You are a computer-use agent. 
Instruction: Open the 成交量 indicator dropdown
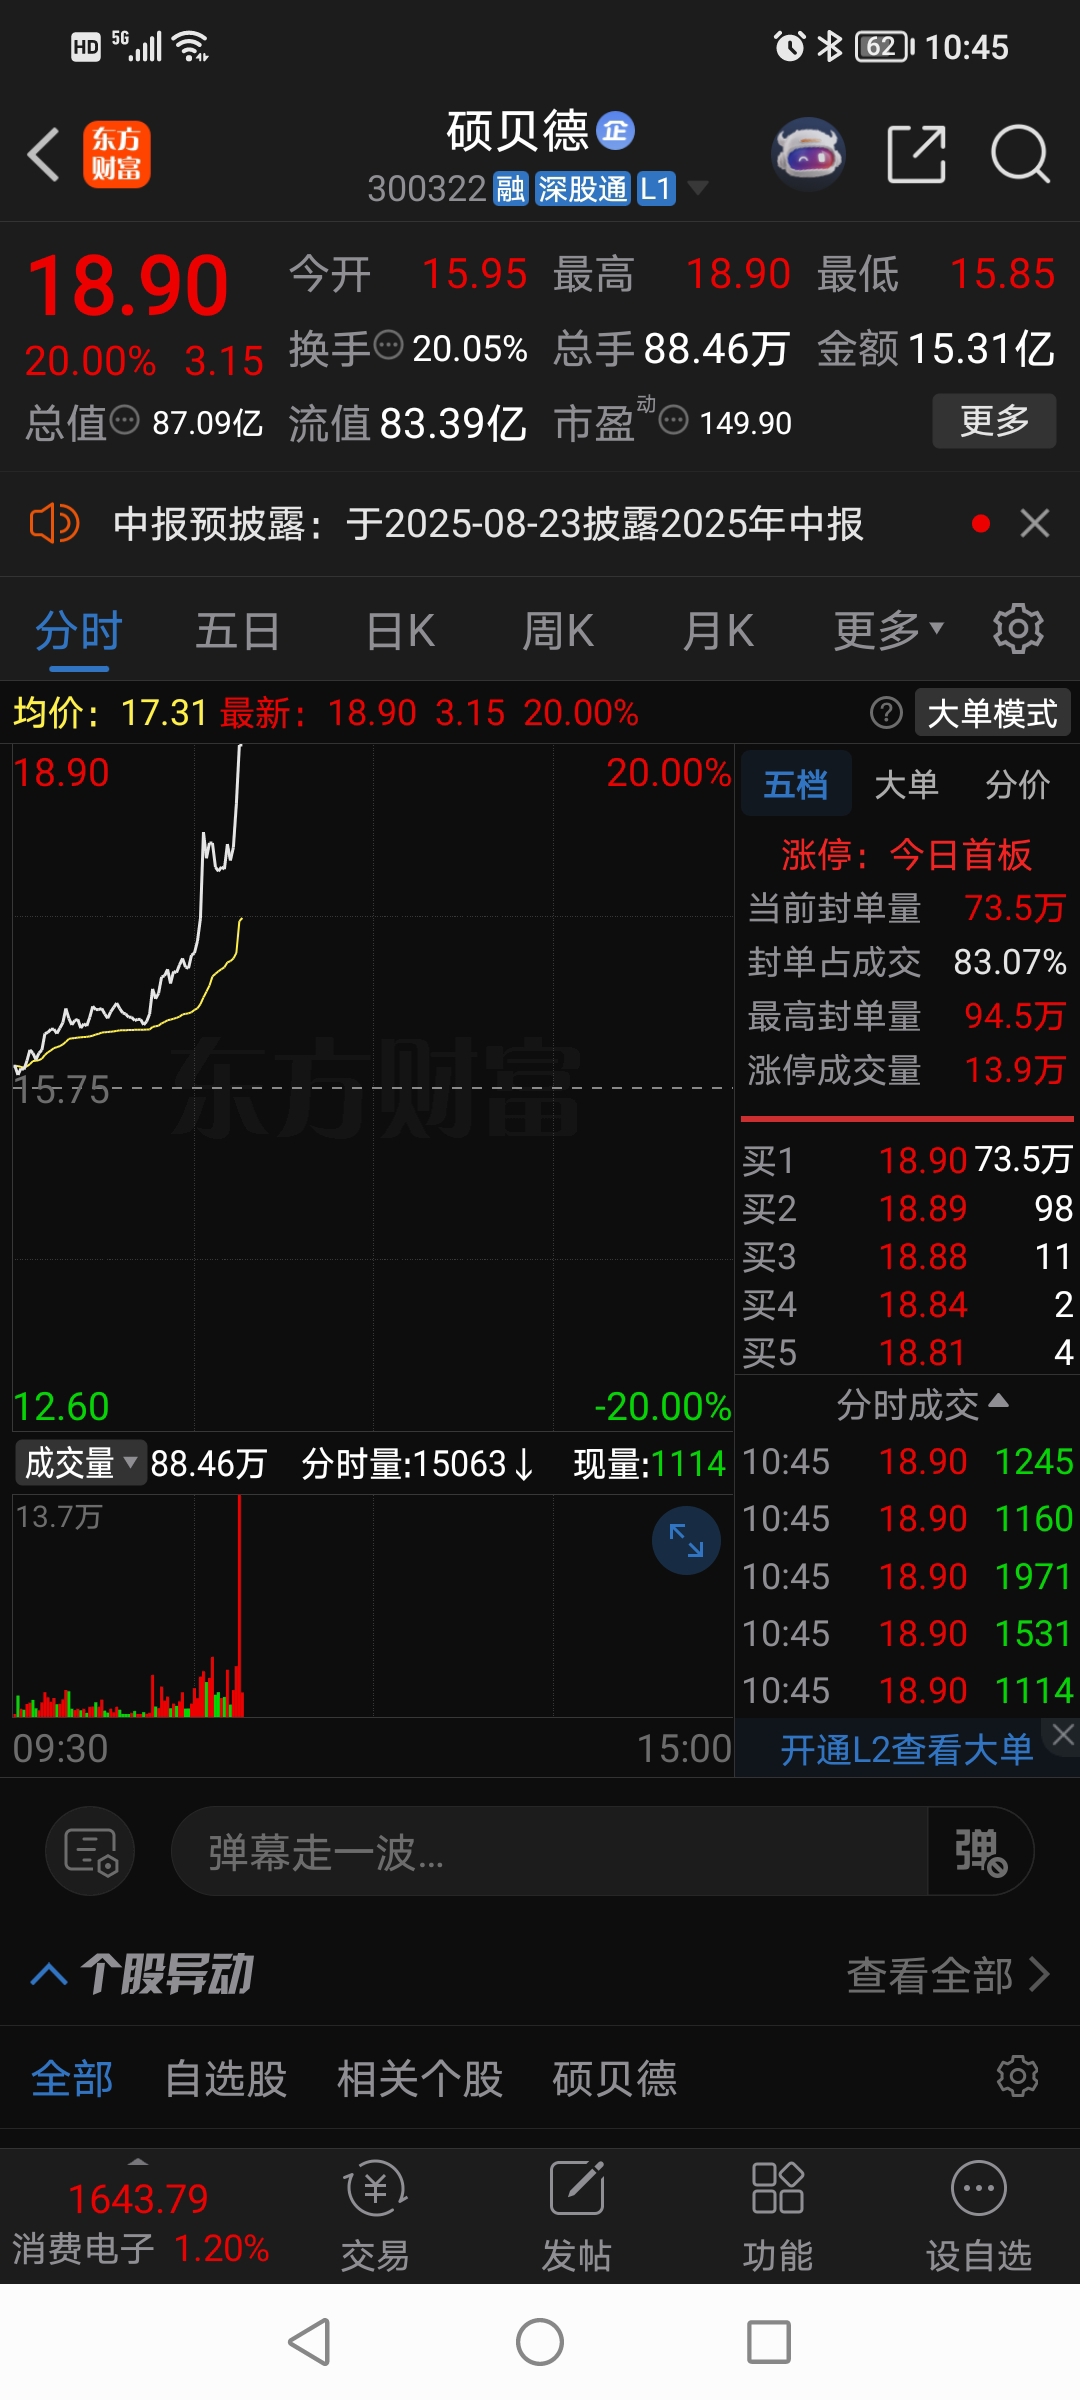coord(80,1463)
